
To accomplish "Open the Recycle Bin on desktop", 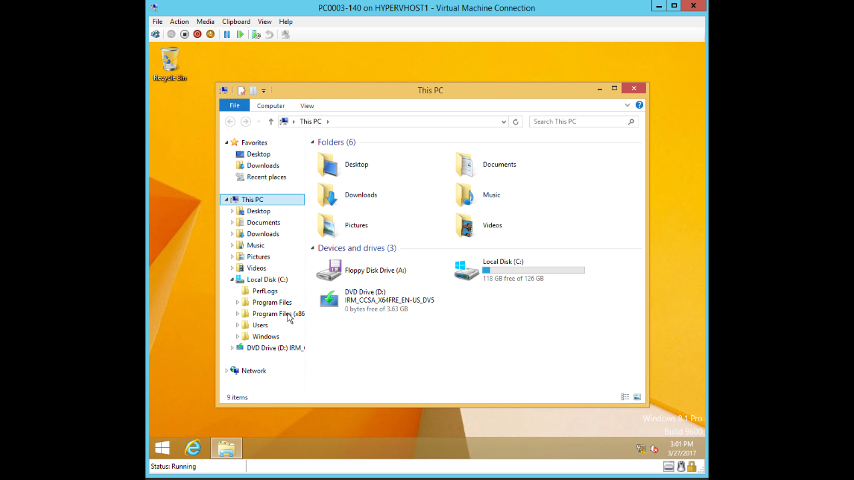I will (x=170, y=62).
